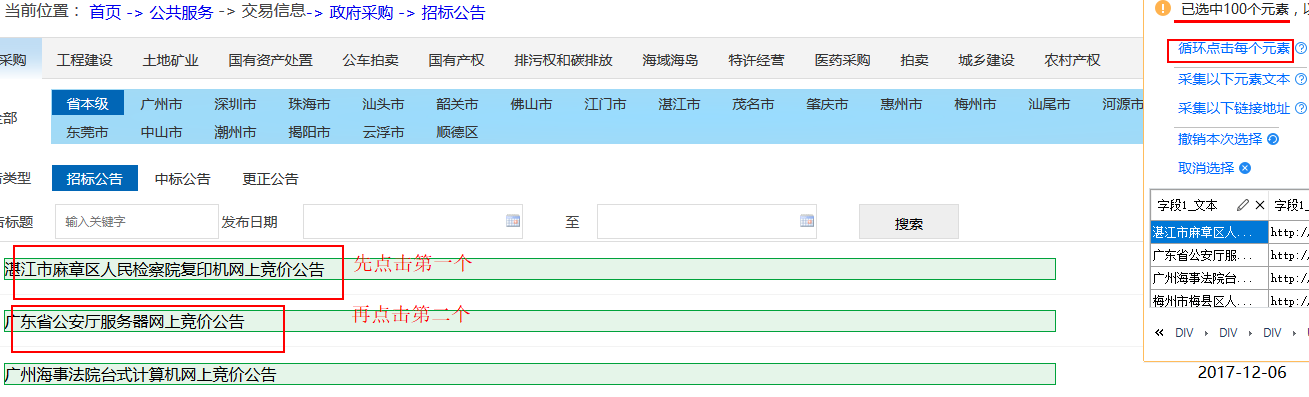Switch to 公车拍卖 category tab
Screen dimensions: 1309x397
[x=370, y=60]
